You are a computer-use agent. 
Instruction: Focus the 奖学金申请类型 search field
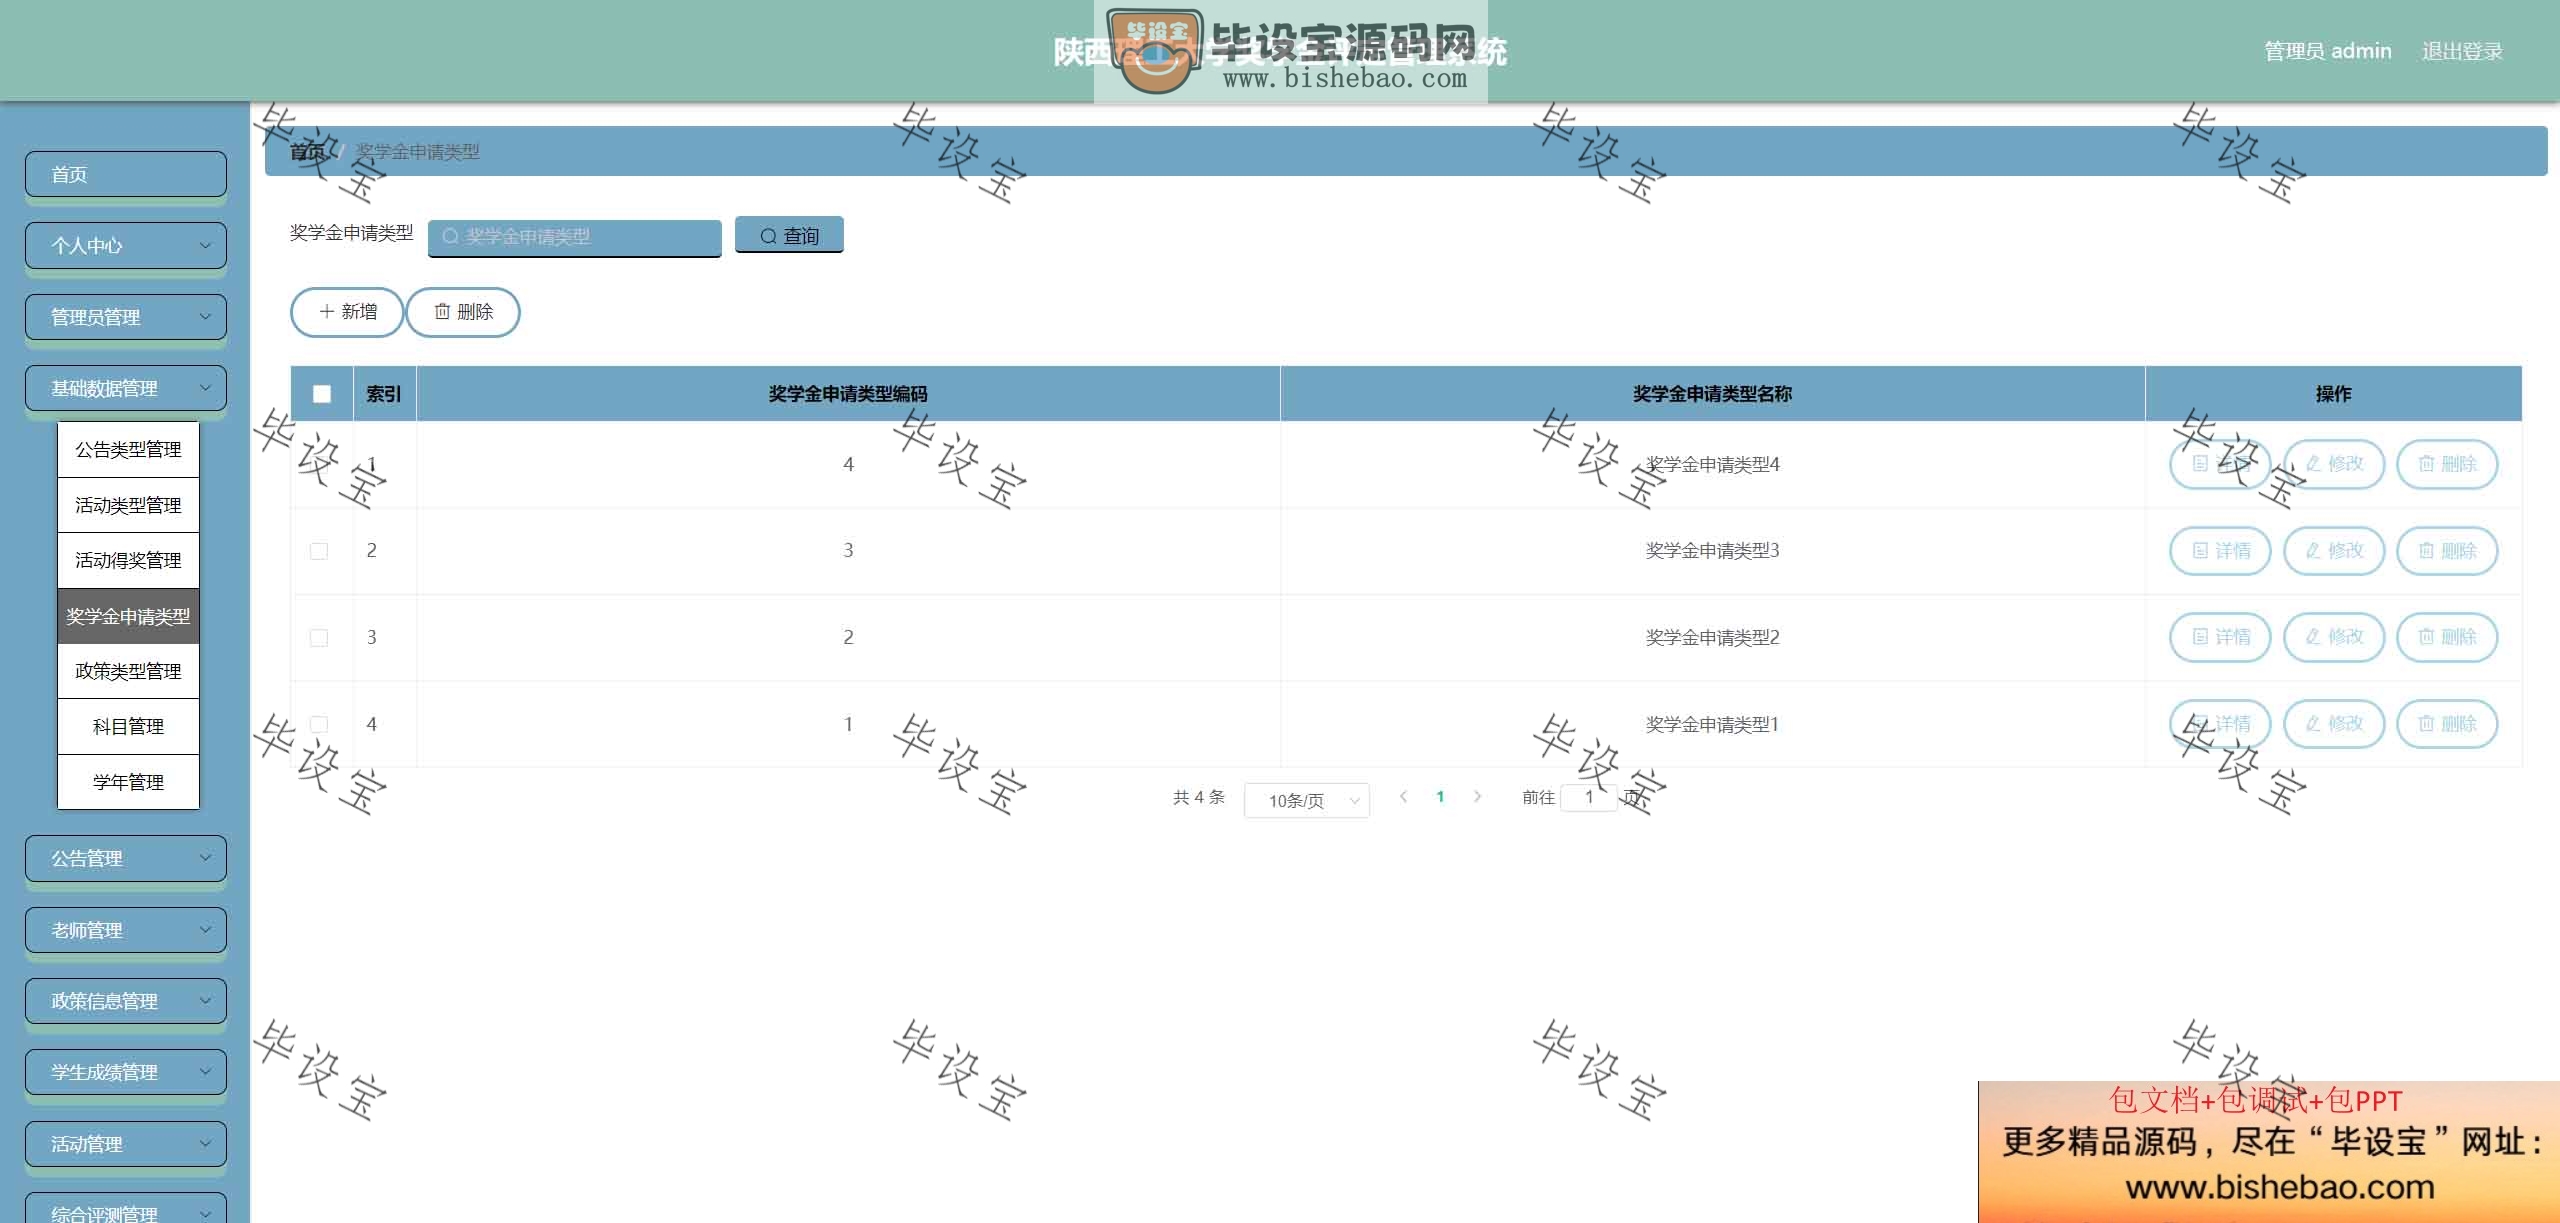[575, 237]
